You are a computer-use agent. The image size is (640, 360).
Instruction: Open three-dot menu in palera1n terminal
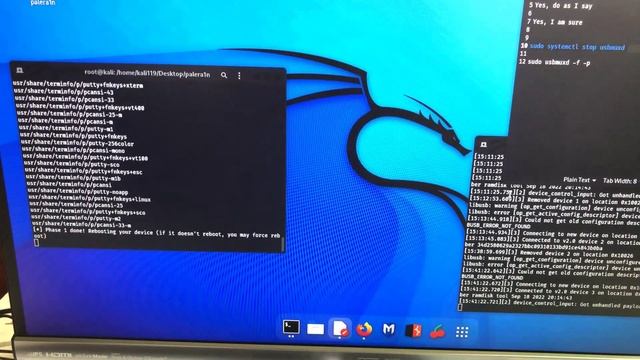[x=239, y=76]
